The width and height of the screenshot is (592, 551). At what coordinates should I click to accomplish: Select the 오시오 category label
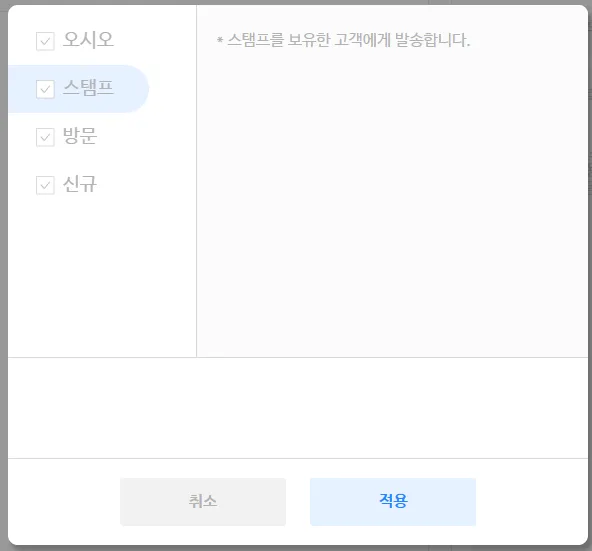pos(88,40)
